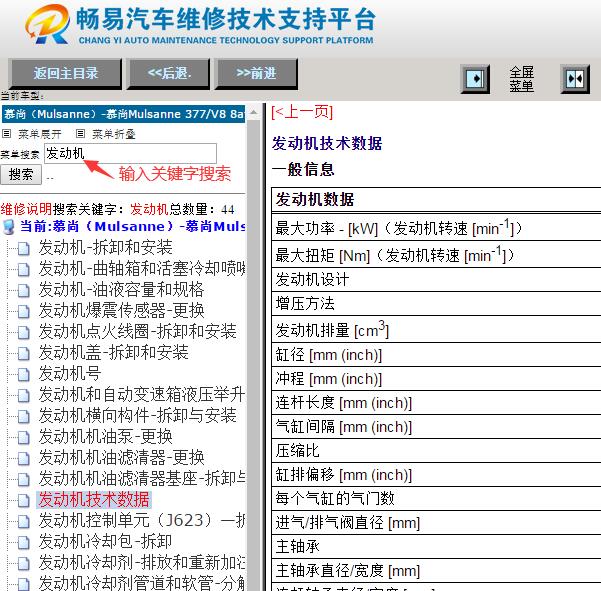Focus the 菜单搜索 keyword input field
The image size is (601, 591).
pos(130,153)
